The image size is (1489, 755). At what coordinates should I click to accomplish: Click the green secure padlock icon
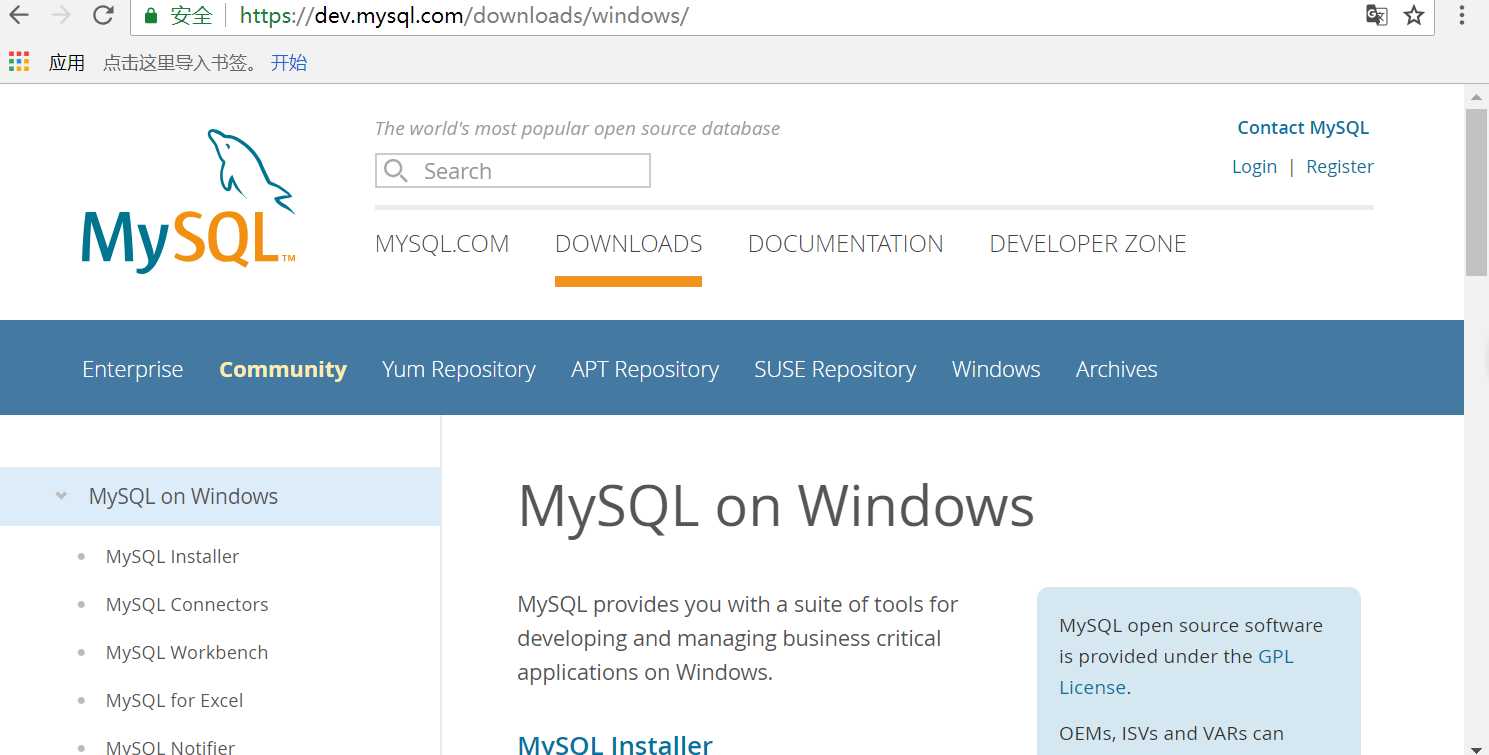151,15
